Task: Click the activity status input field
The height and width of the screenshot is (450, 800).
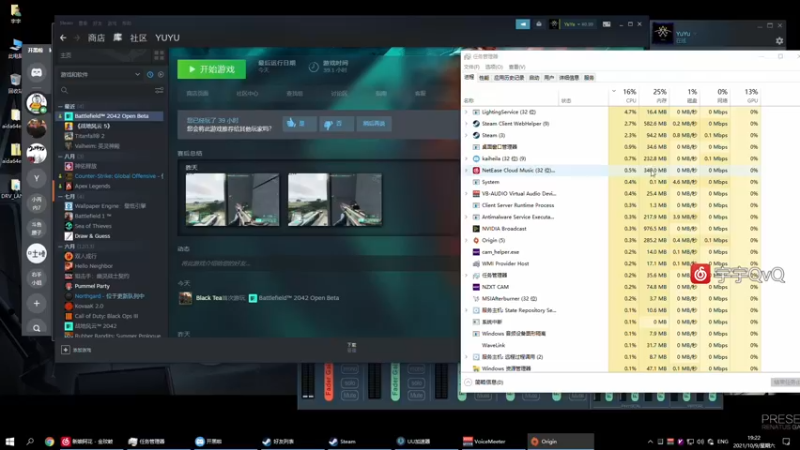Action: coord(316,263)
